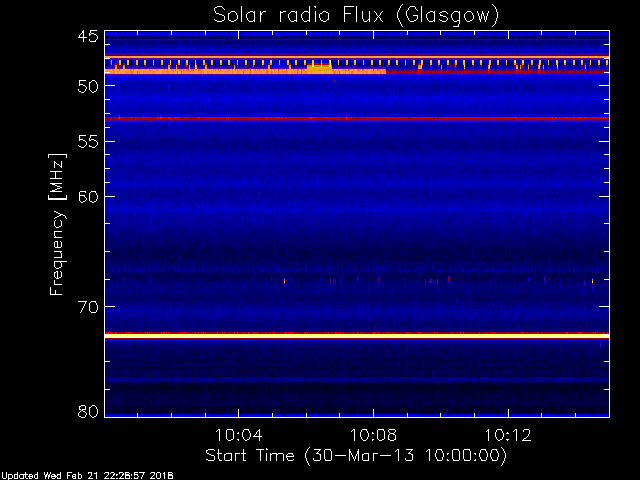This screenshot has width=640, height=480.
Task: Click the plot title "Solar radio Flux (Glasgow)"
Action: [356, 16]
